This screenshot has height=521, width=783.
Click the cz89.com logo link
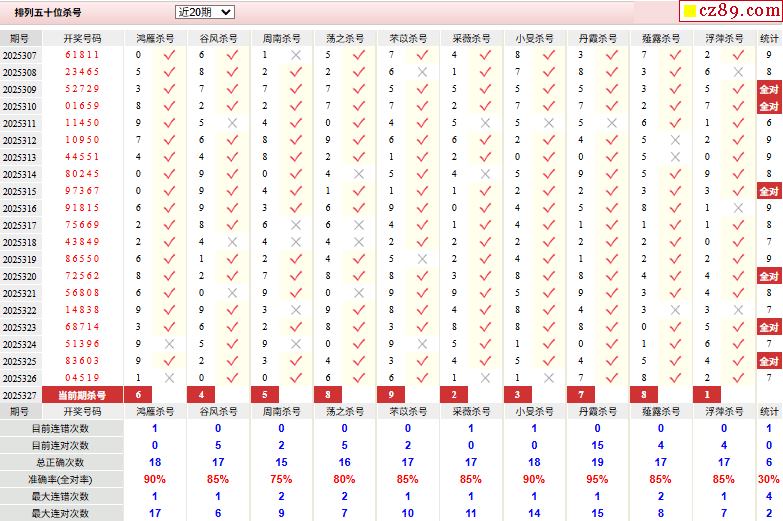tap(731, 10)
